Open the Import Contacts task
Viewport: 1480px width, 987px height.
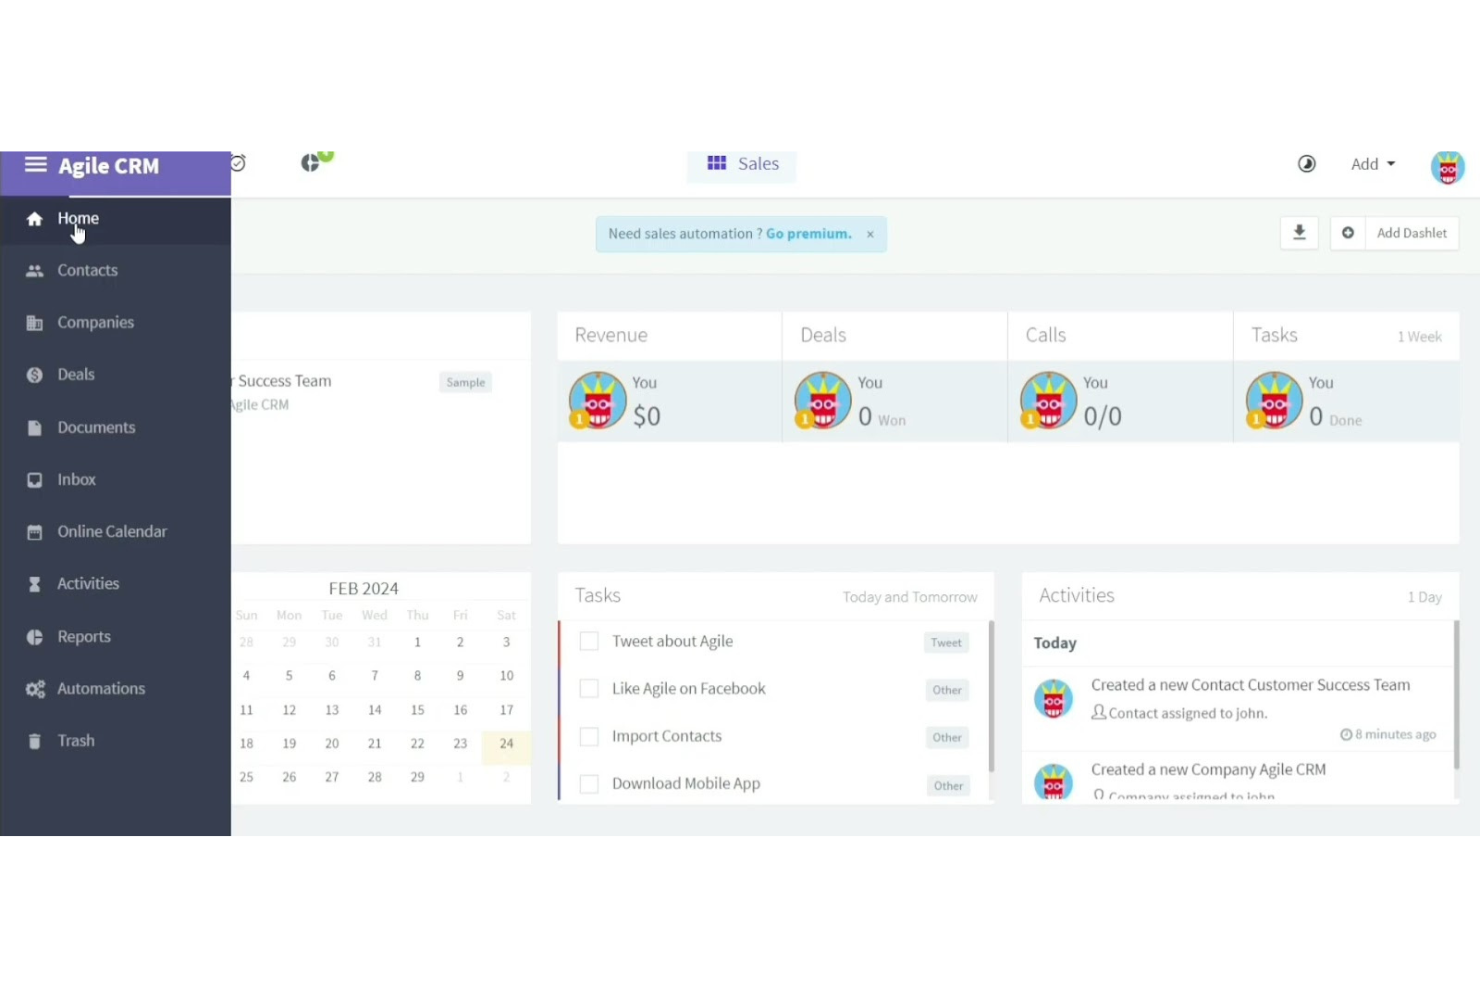pyautogui.click(x=667, y=736)
